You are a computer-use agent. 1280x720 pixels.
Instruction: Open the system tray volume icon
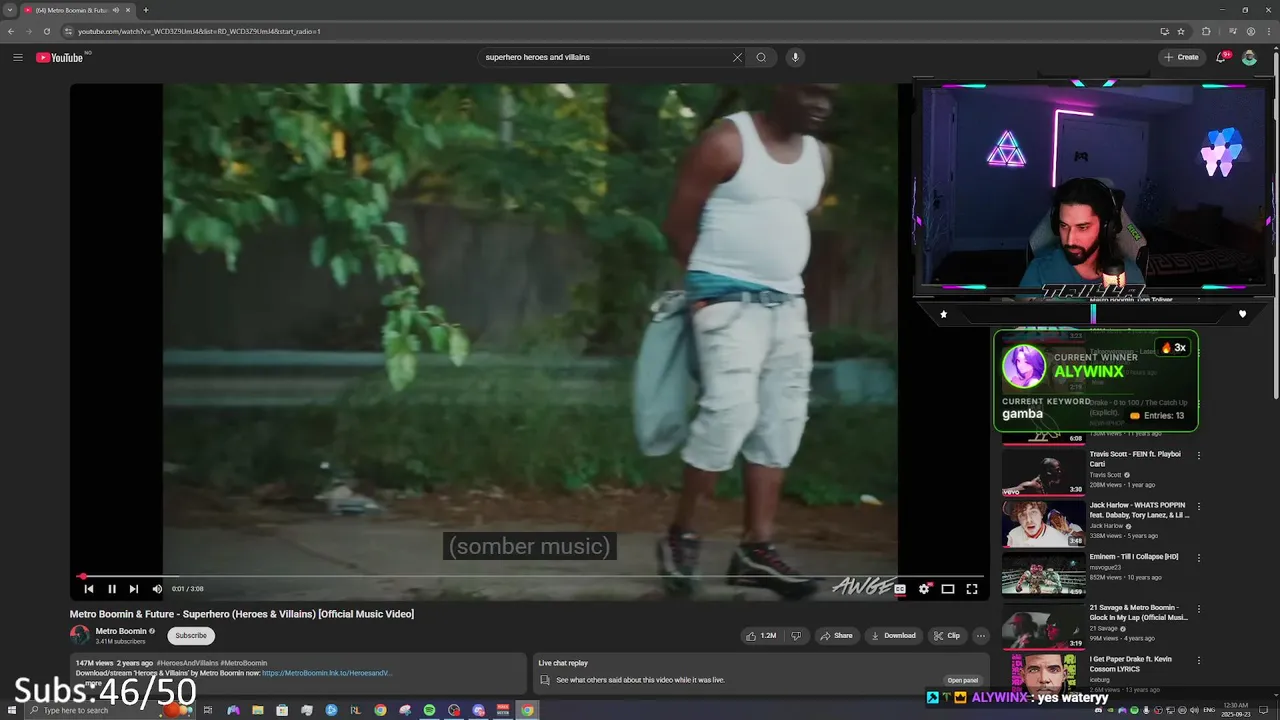pos(1197,710)
